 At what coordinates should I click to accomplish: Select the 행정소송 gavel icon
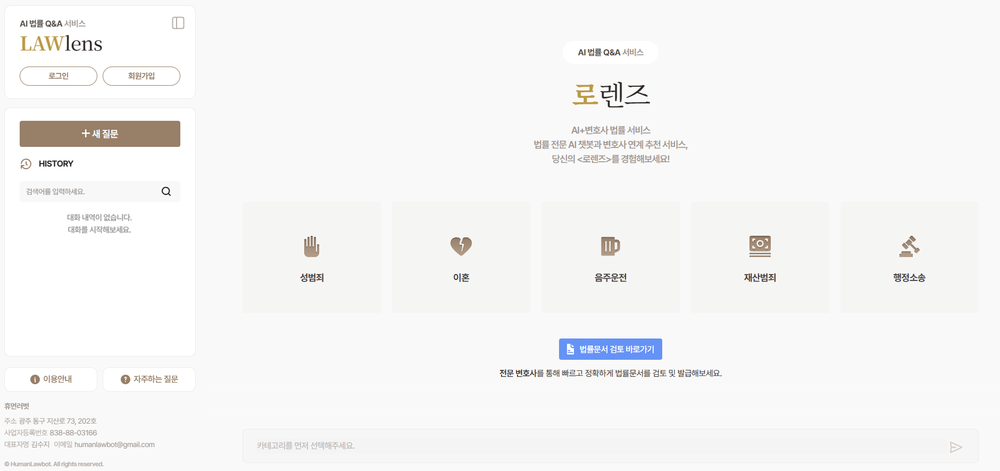coord(909,246)
